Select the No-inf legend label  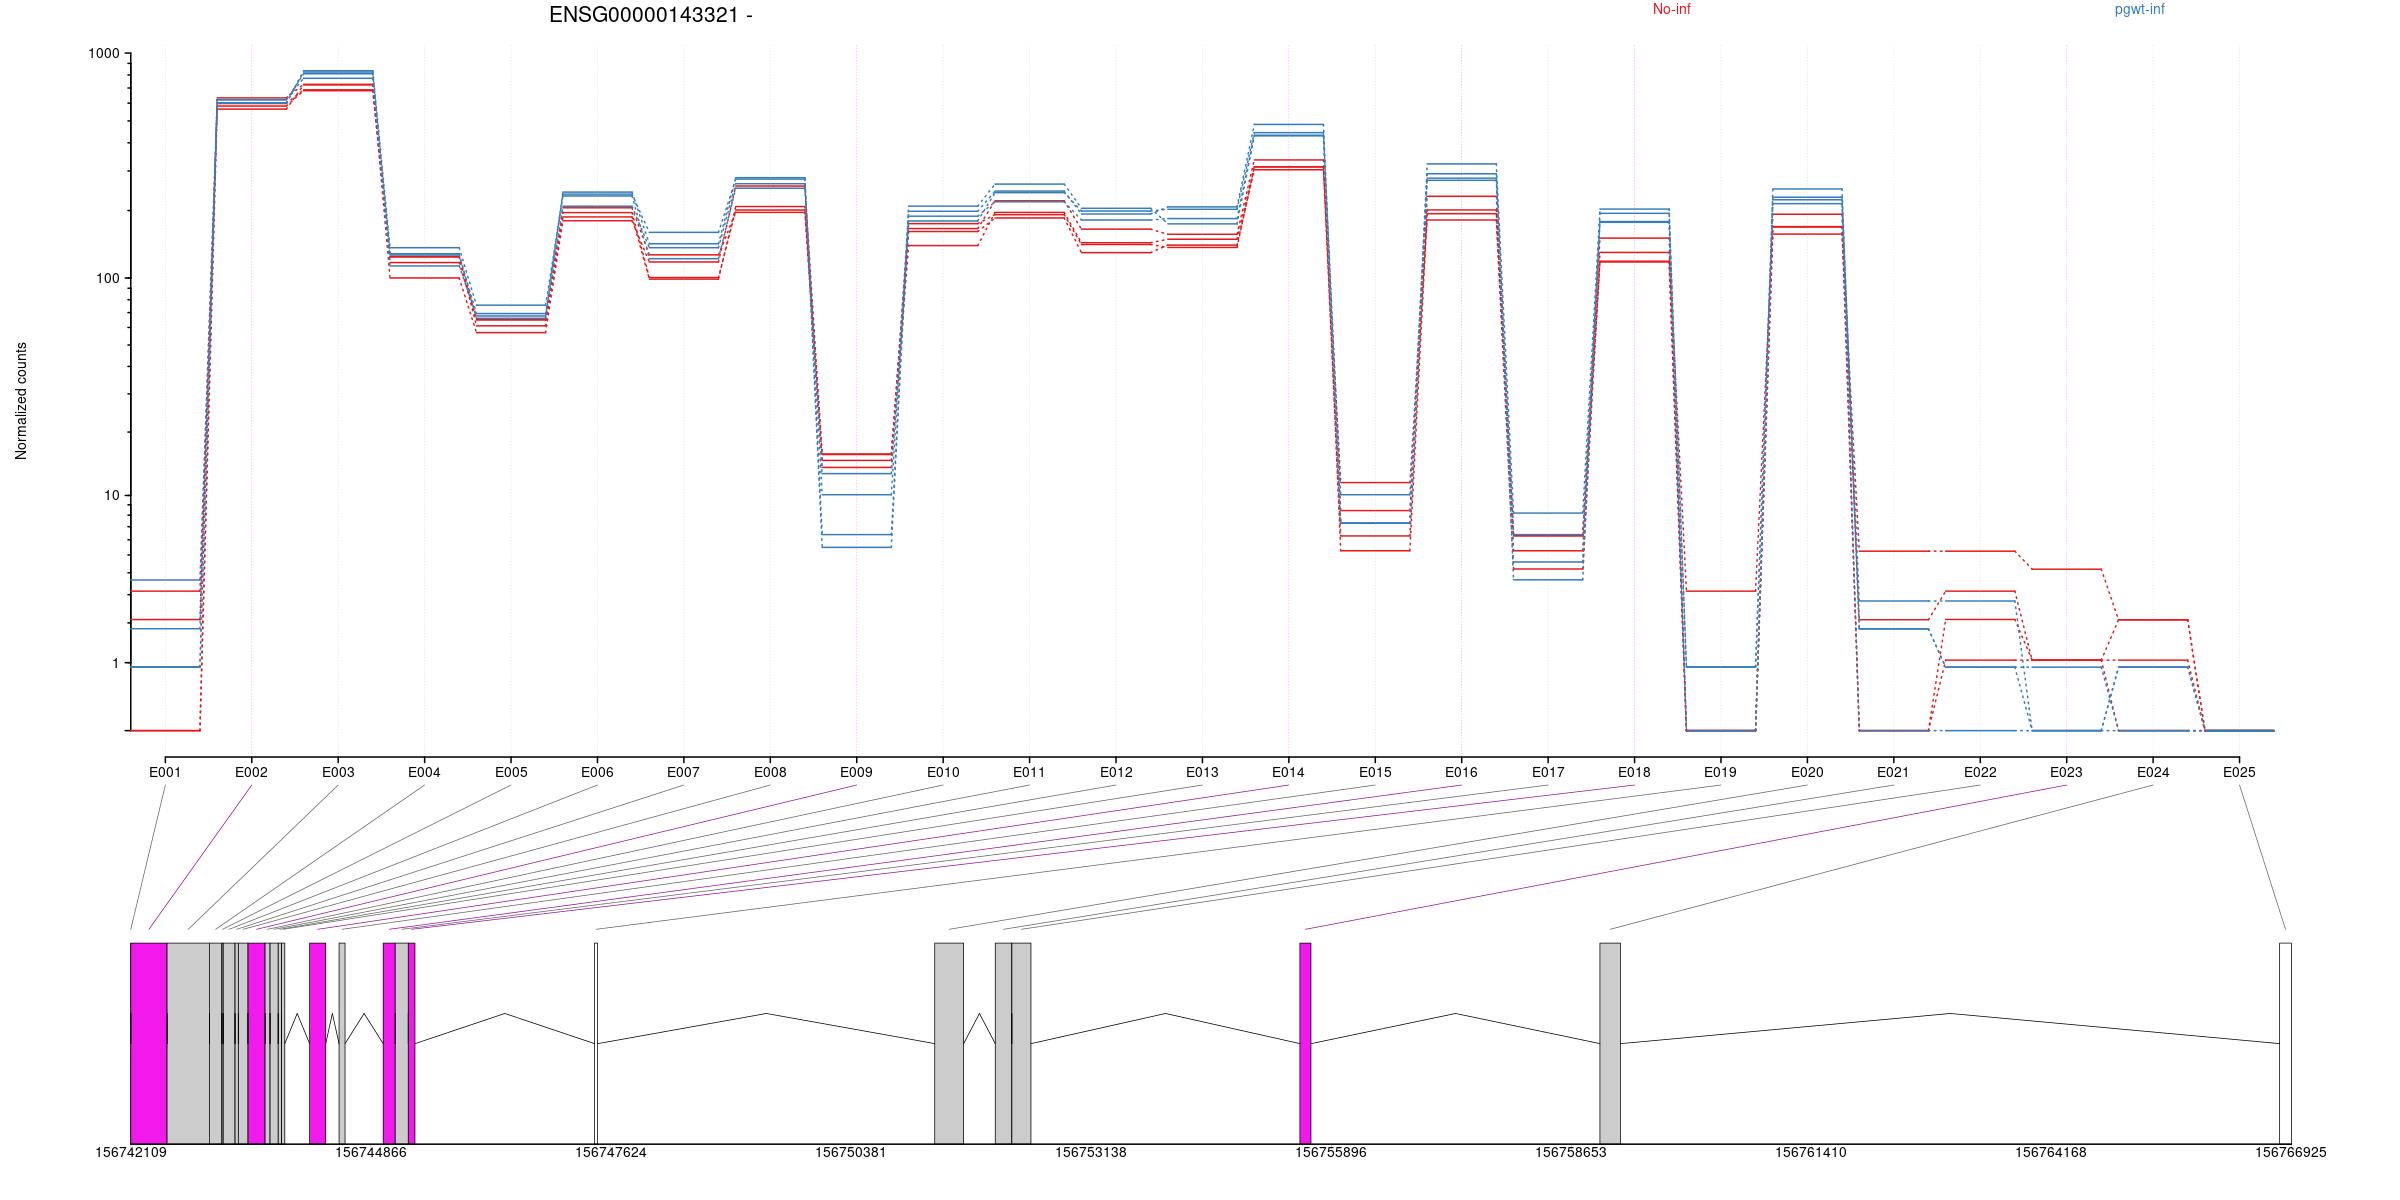[1671, 9]
